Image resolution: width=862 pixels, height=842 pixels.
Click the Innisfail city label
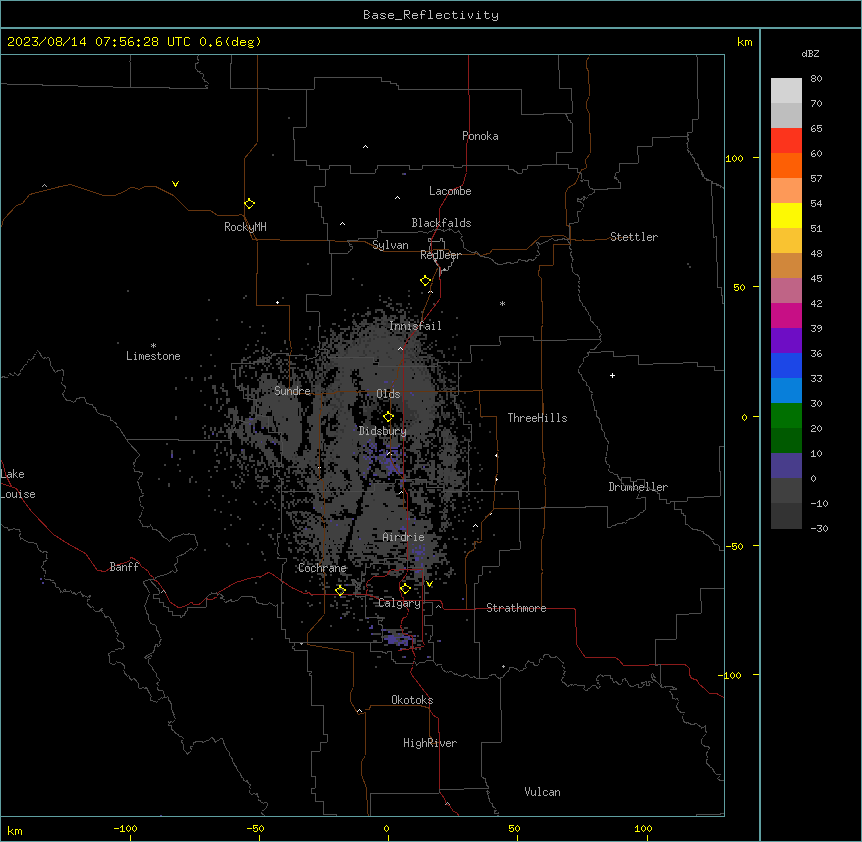click(x=415, y=326)
